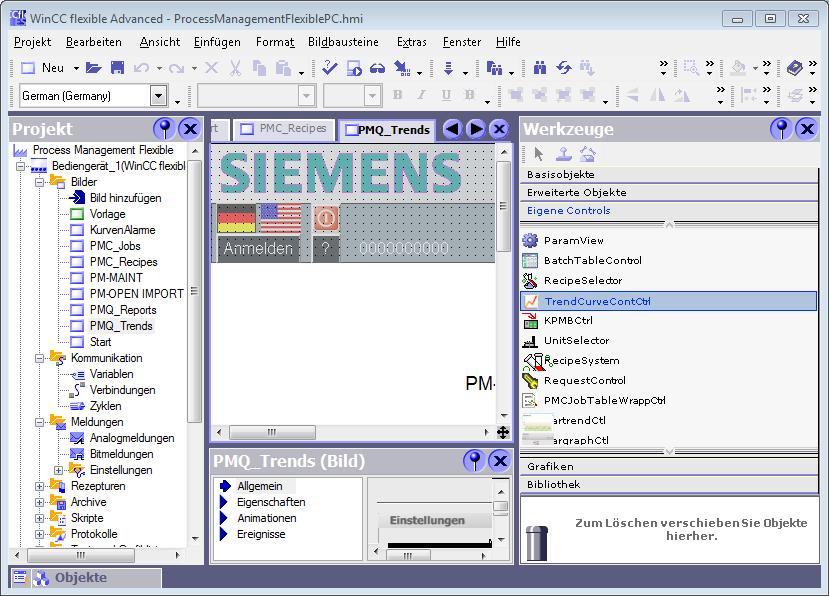Open Bild hinzufügen in project tree

tap(125, 198)
